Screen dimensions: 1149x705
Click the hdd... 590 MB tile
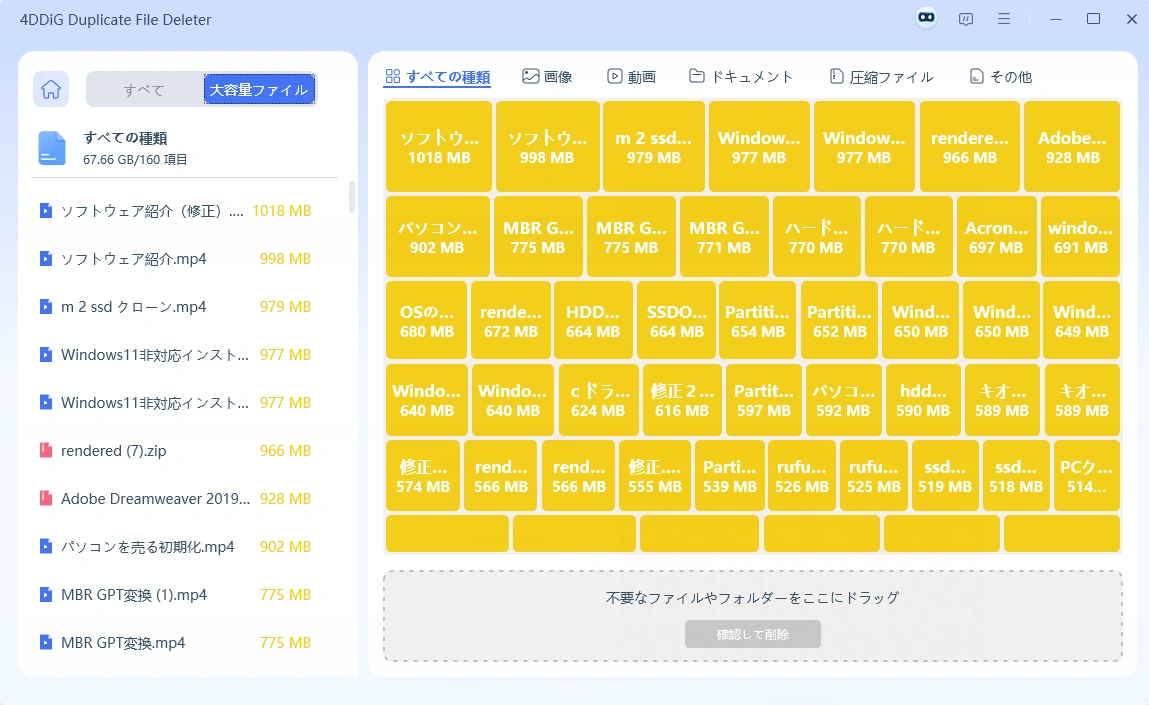923,399
